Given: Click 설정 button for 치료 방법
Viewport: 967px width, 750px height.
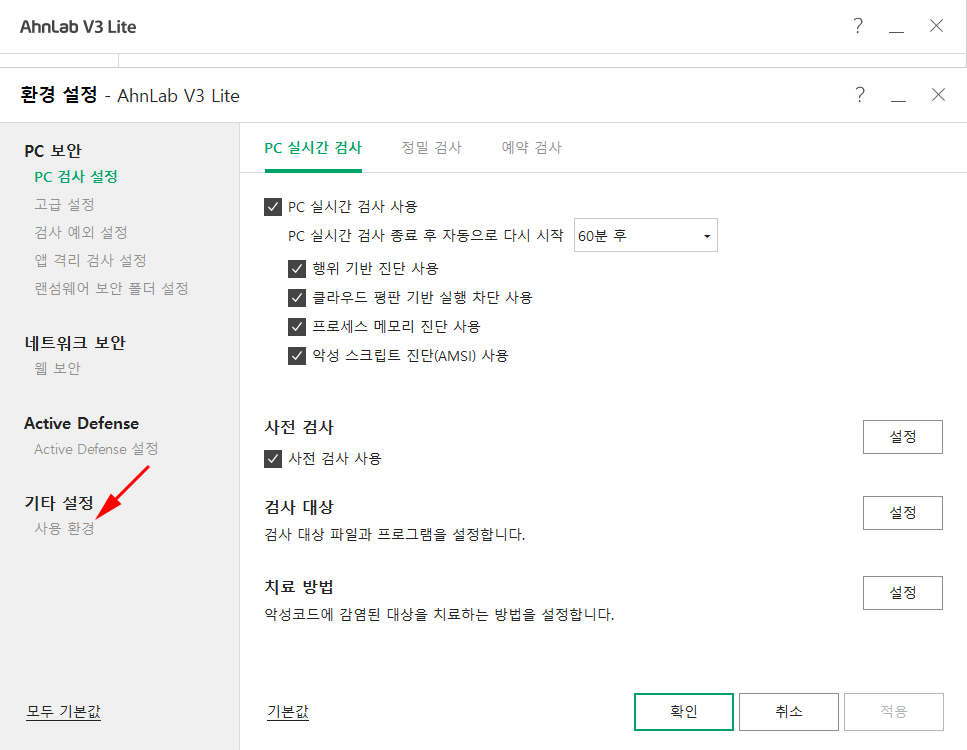Looking at the screenshot, I should coord(903,593).
